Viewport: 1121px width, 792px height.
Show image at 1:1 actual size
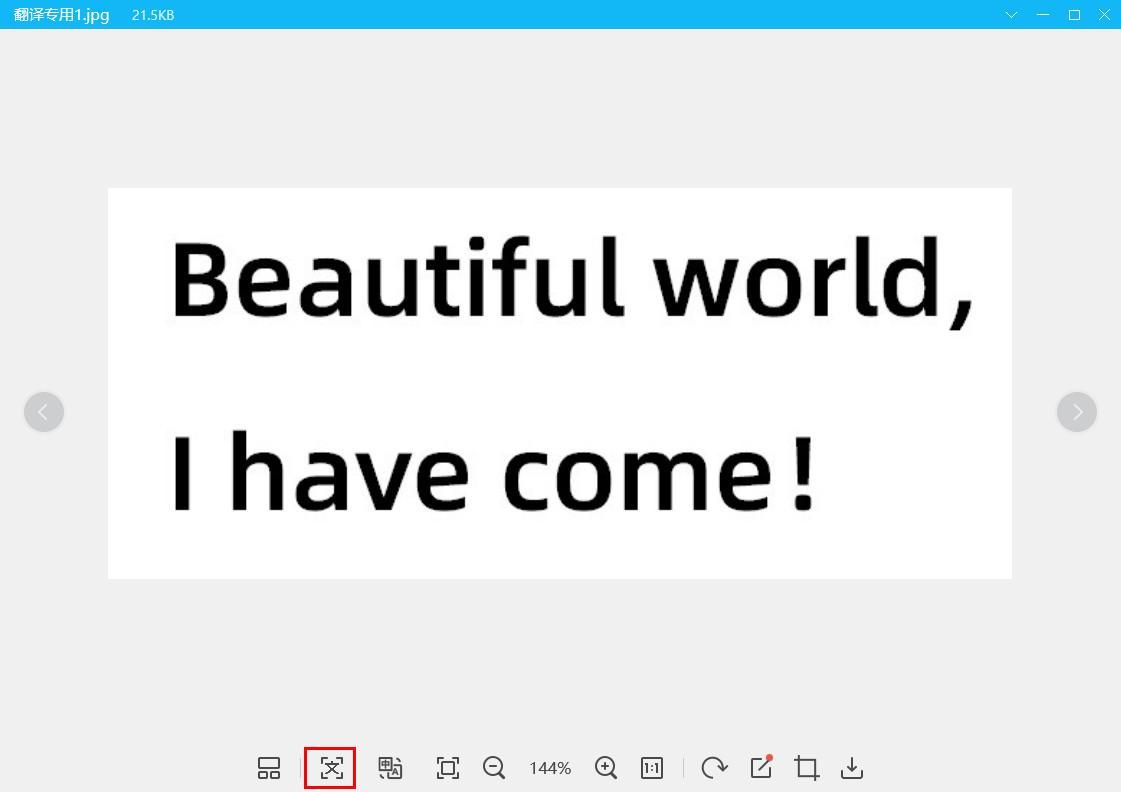652,768
